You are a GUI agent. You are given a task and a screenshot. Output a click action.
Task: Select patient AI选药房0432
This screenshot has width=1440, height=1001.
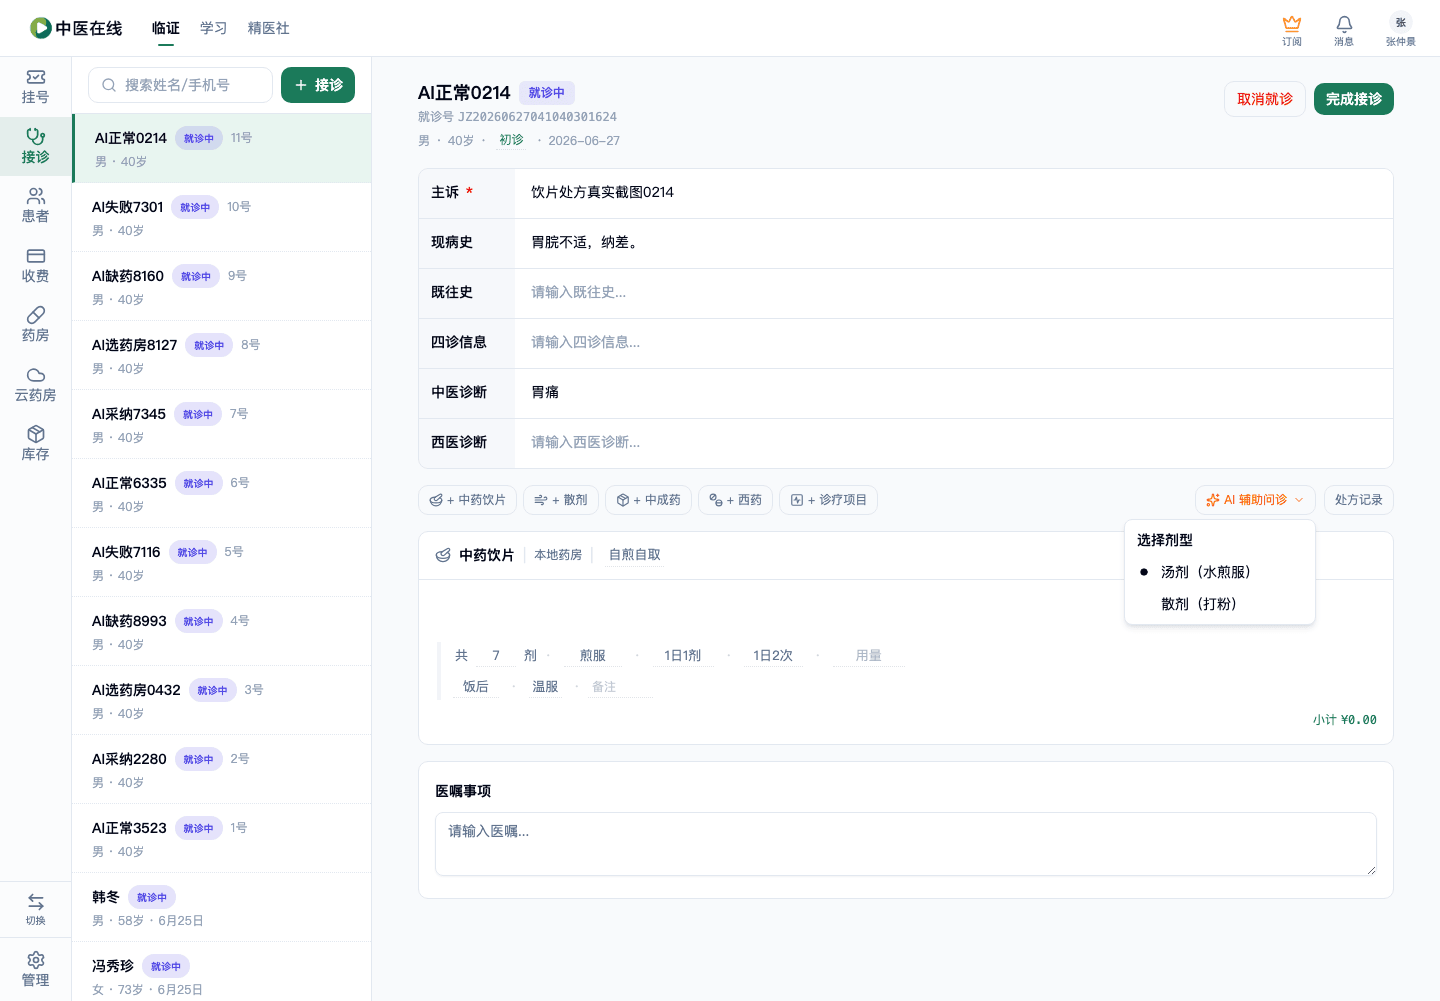click(222, 700)
